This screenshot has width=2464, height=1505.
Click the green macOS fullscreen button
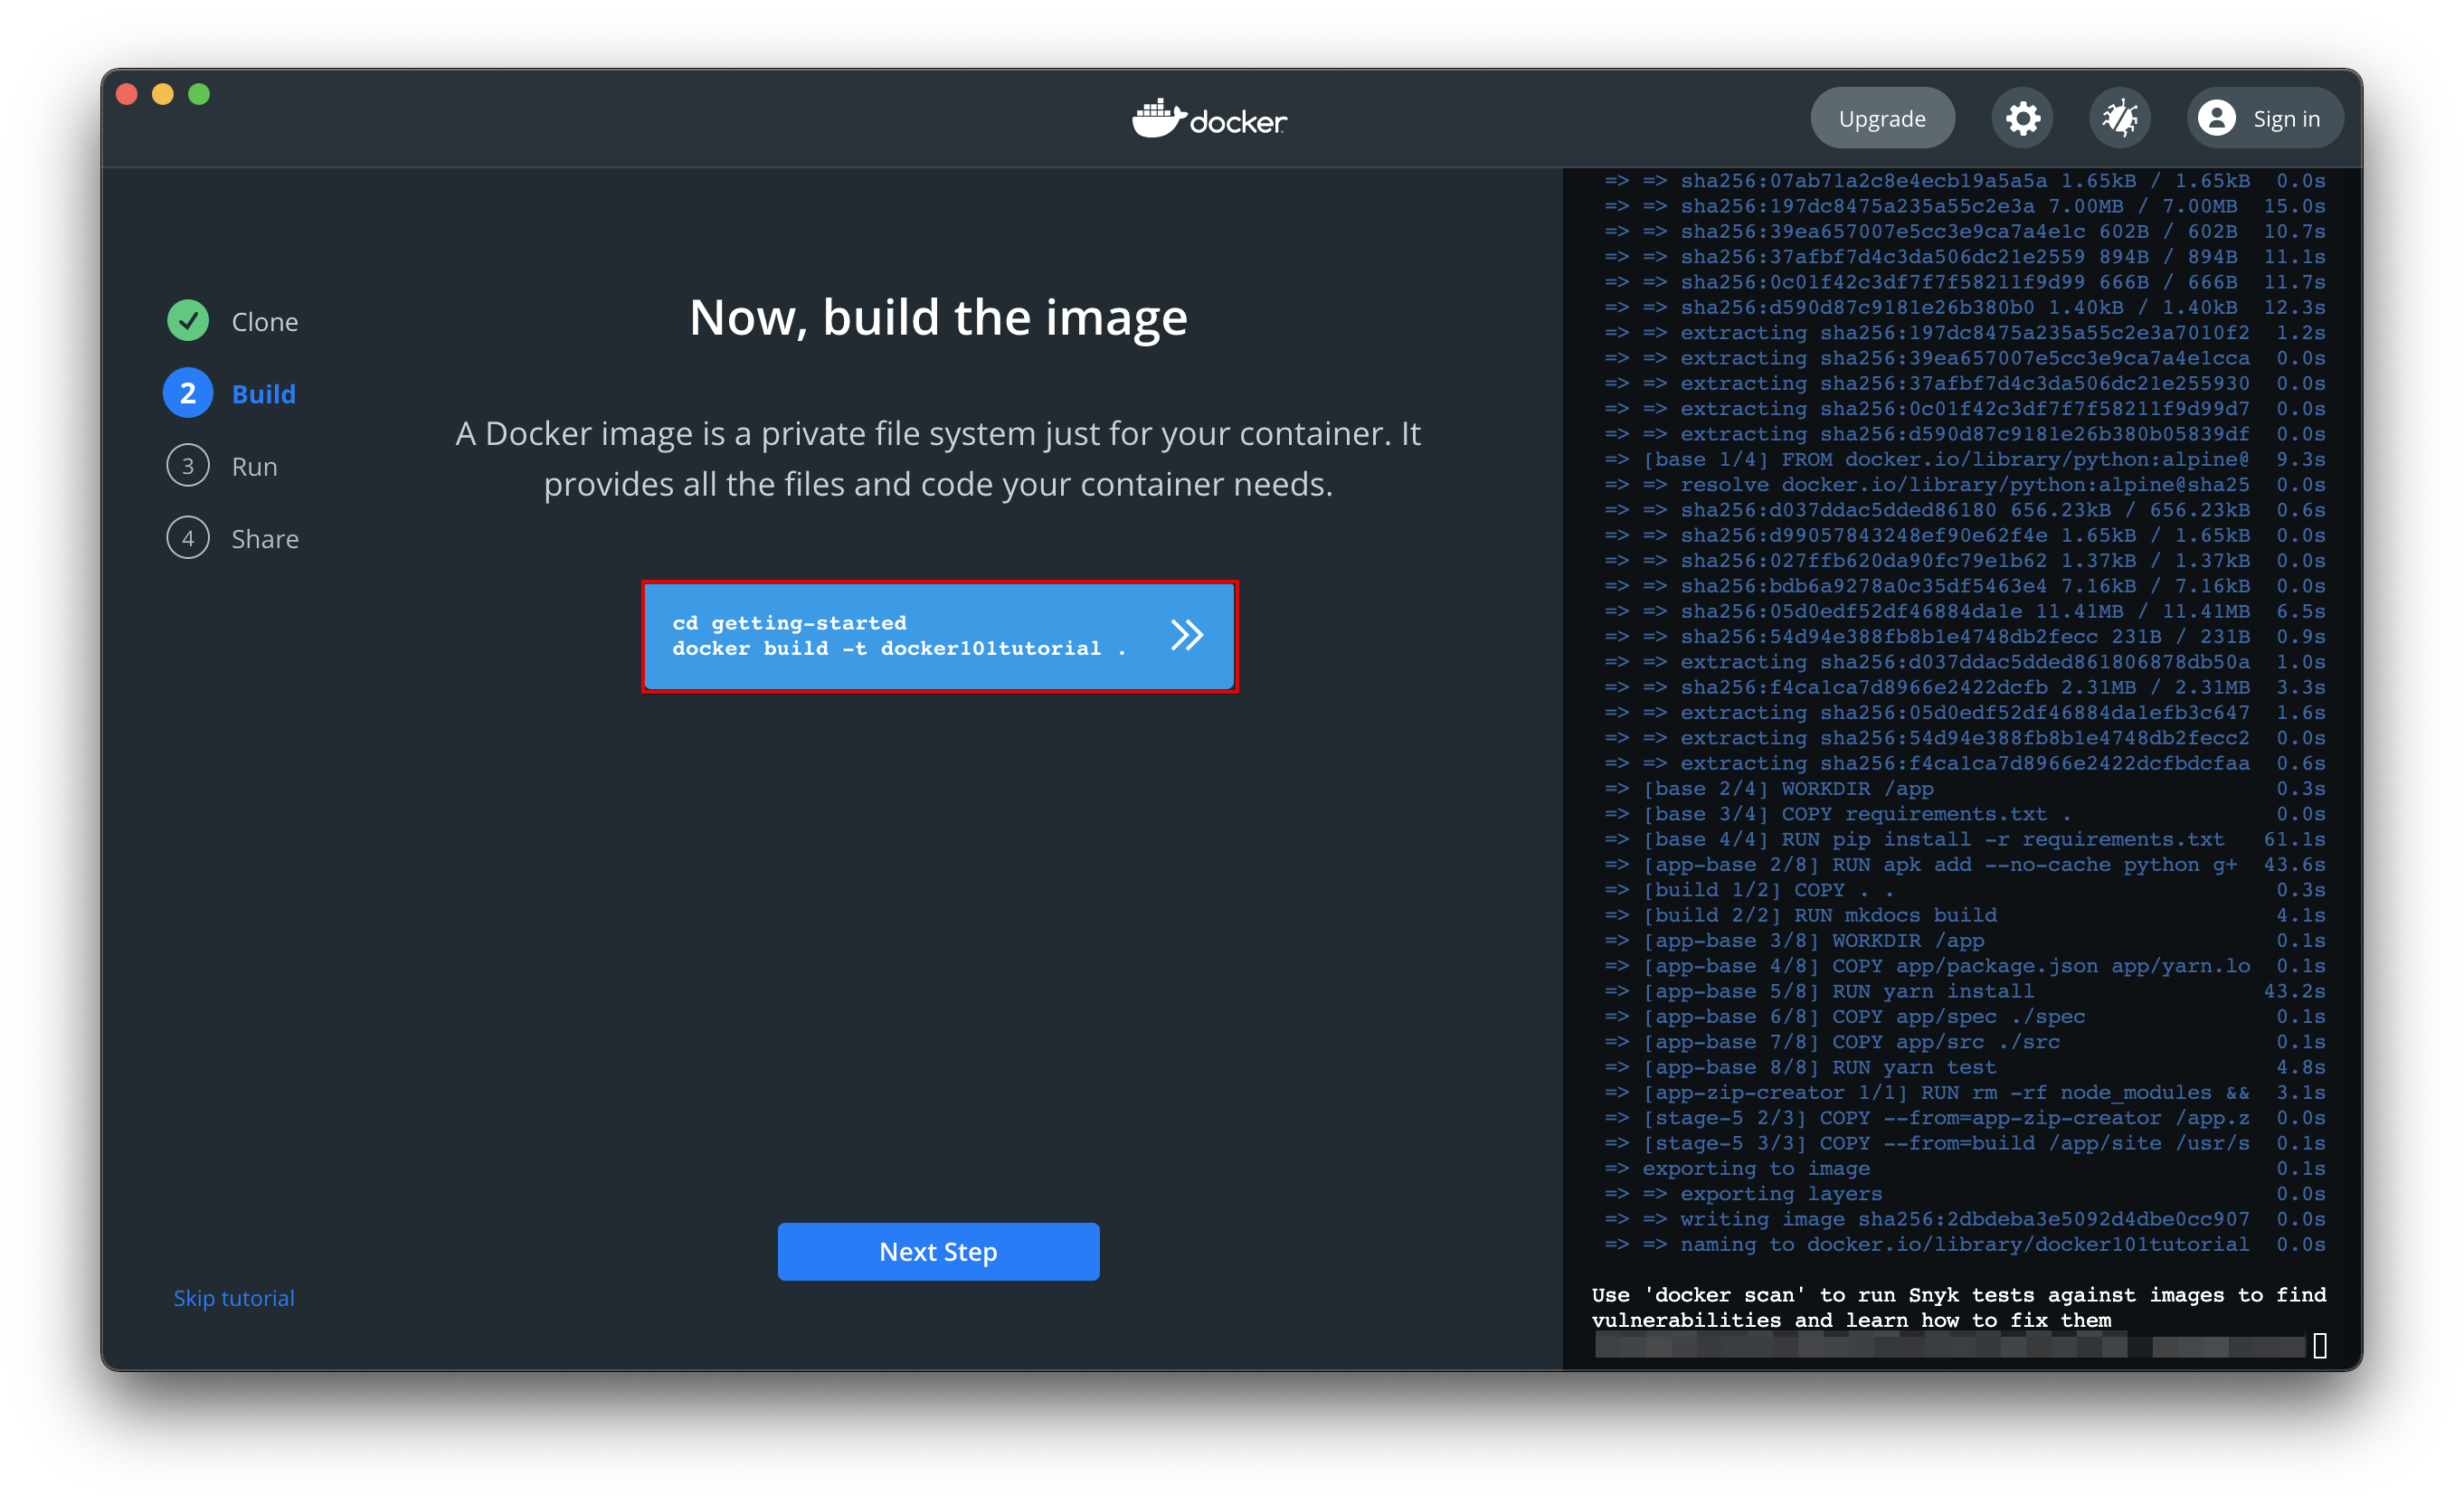click(199, 94)
